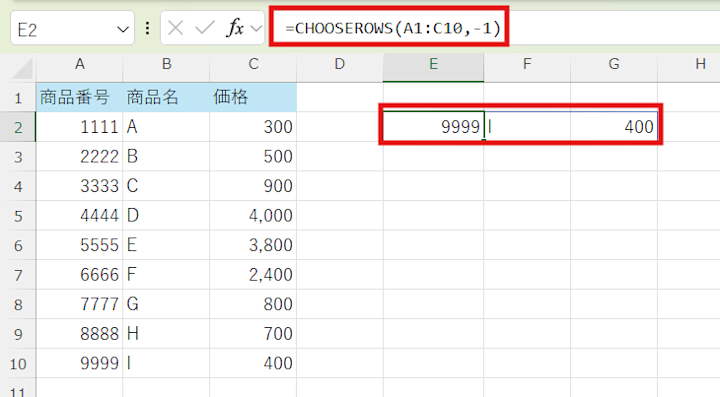
Task: Open the Insert Function fx icon
Action: click(x=235, y=28)
